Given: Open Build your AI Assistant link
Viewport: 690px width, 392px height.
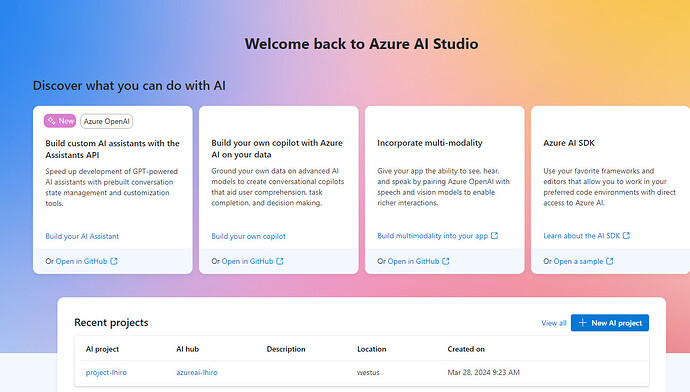Looking at the screenshot, I should coord(82,236).
